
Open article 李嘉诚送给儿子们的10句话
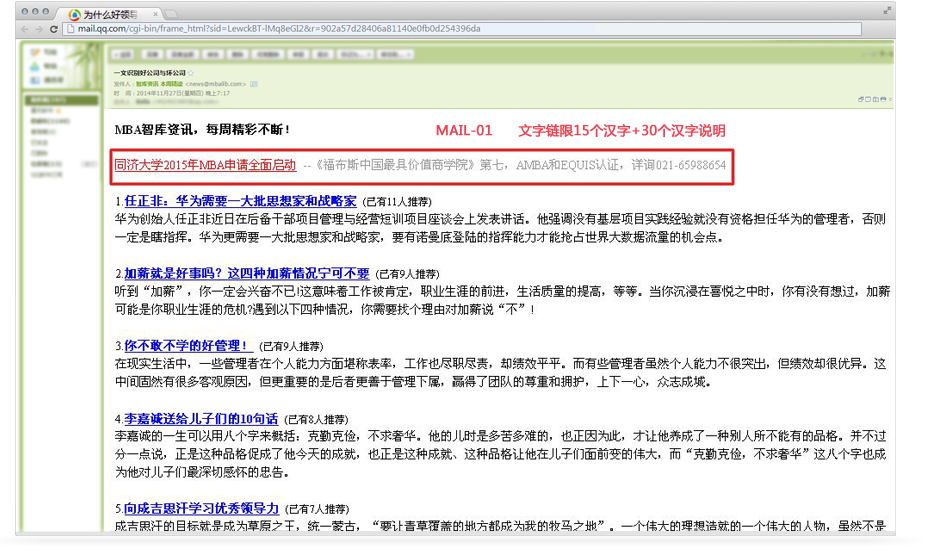coord(201,419)
